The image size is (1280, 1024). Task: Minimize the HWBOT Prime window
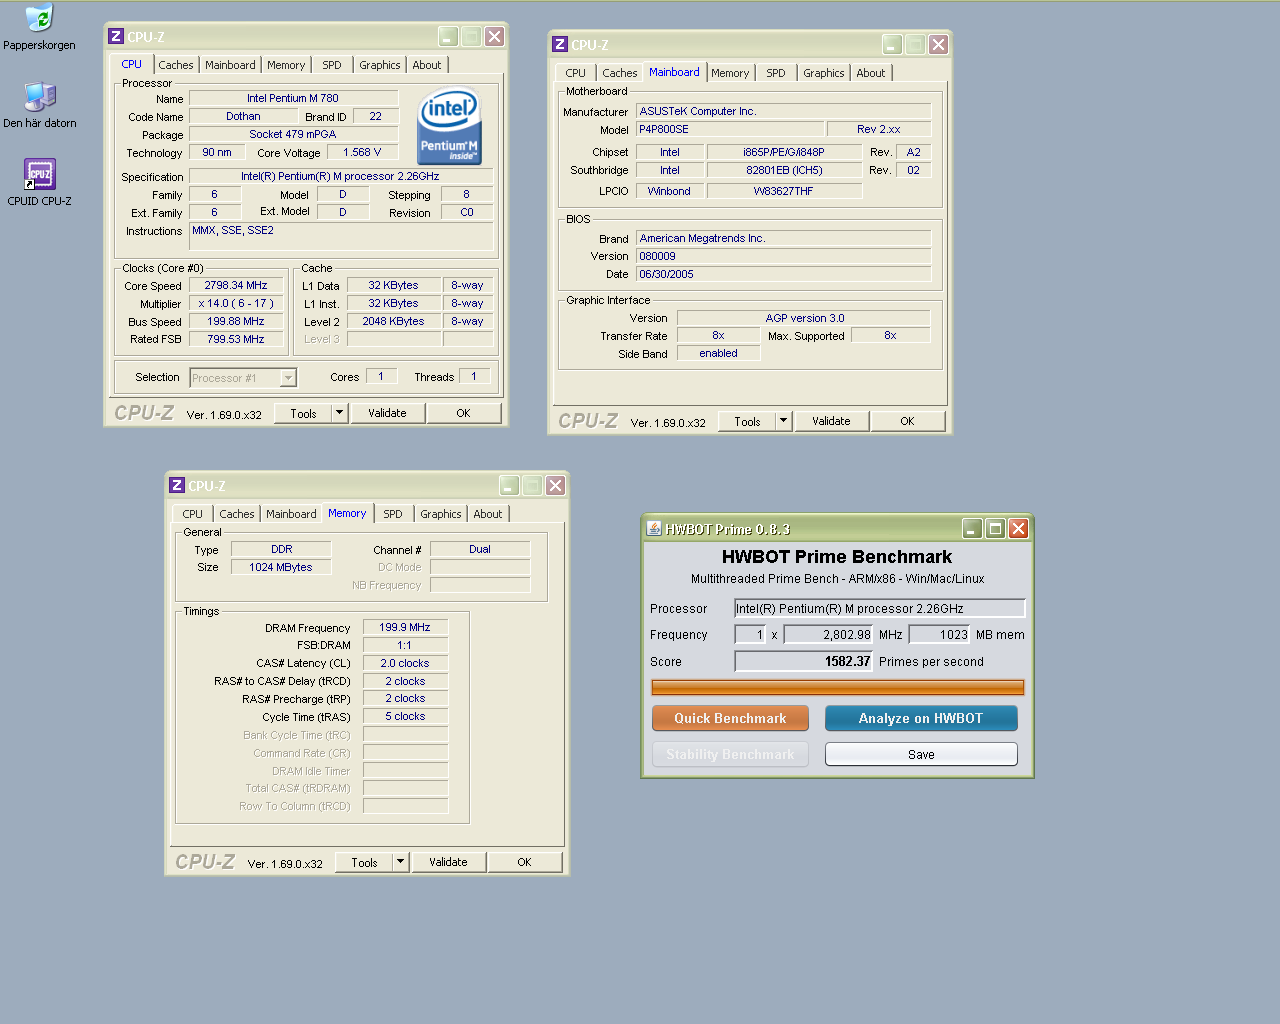[x=972, y=529]
